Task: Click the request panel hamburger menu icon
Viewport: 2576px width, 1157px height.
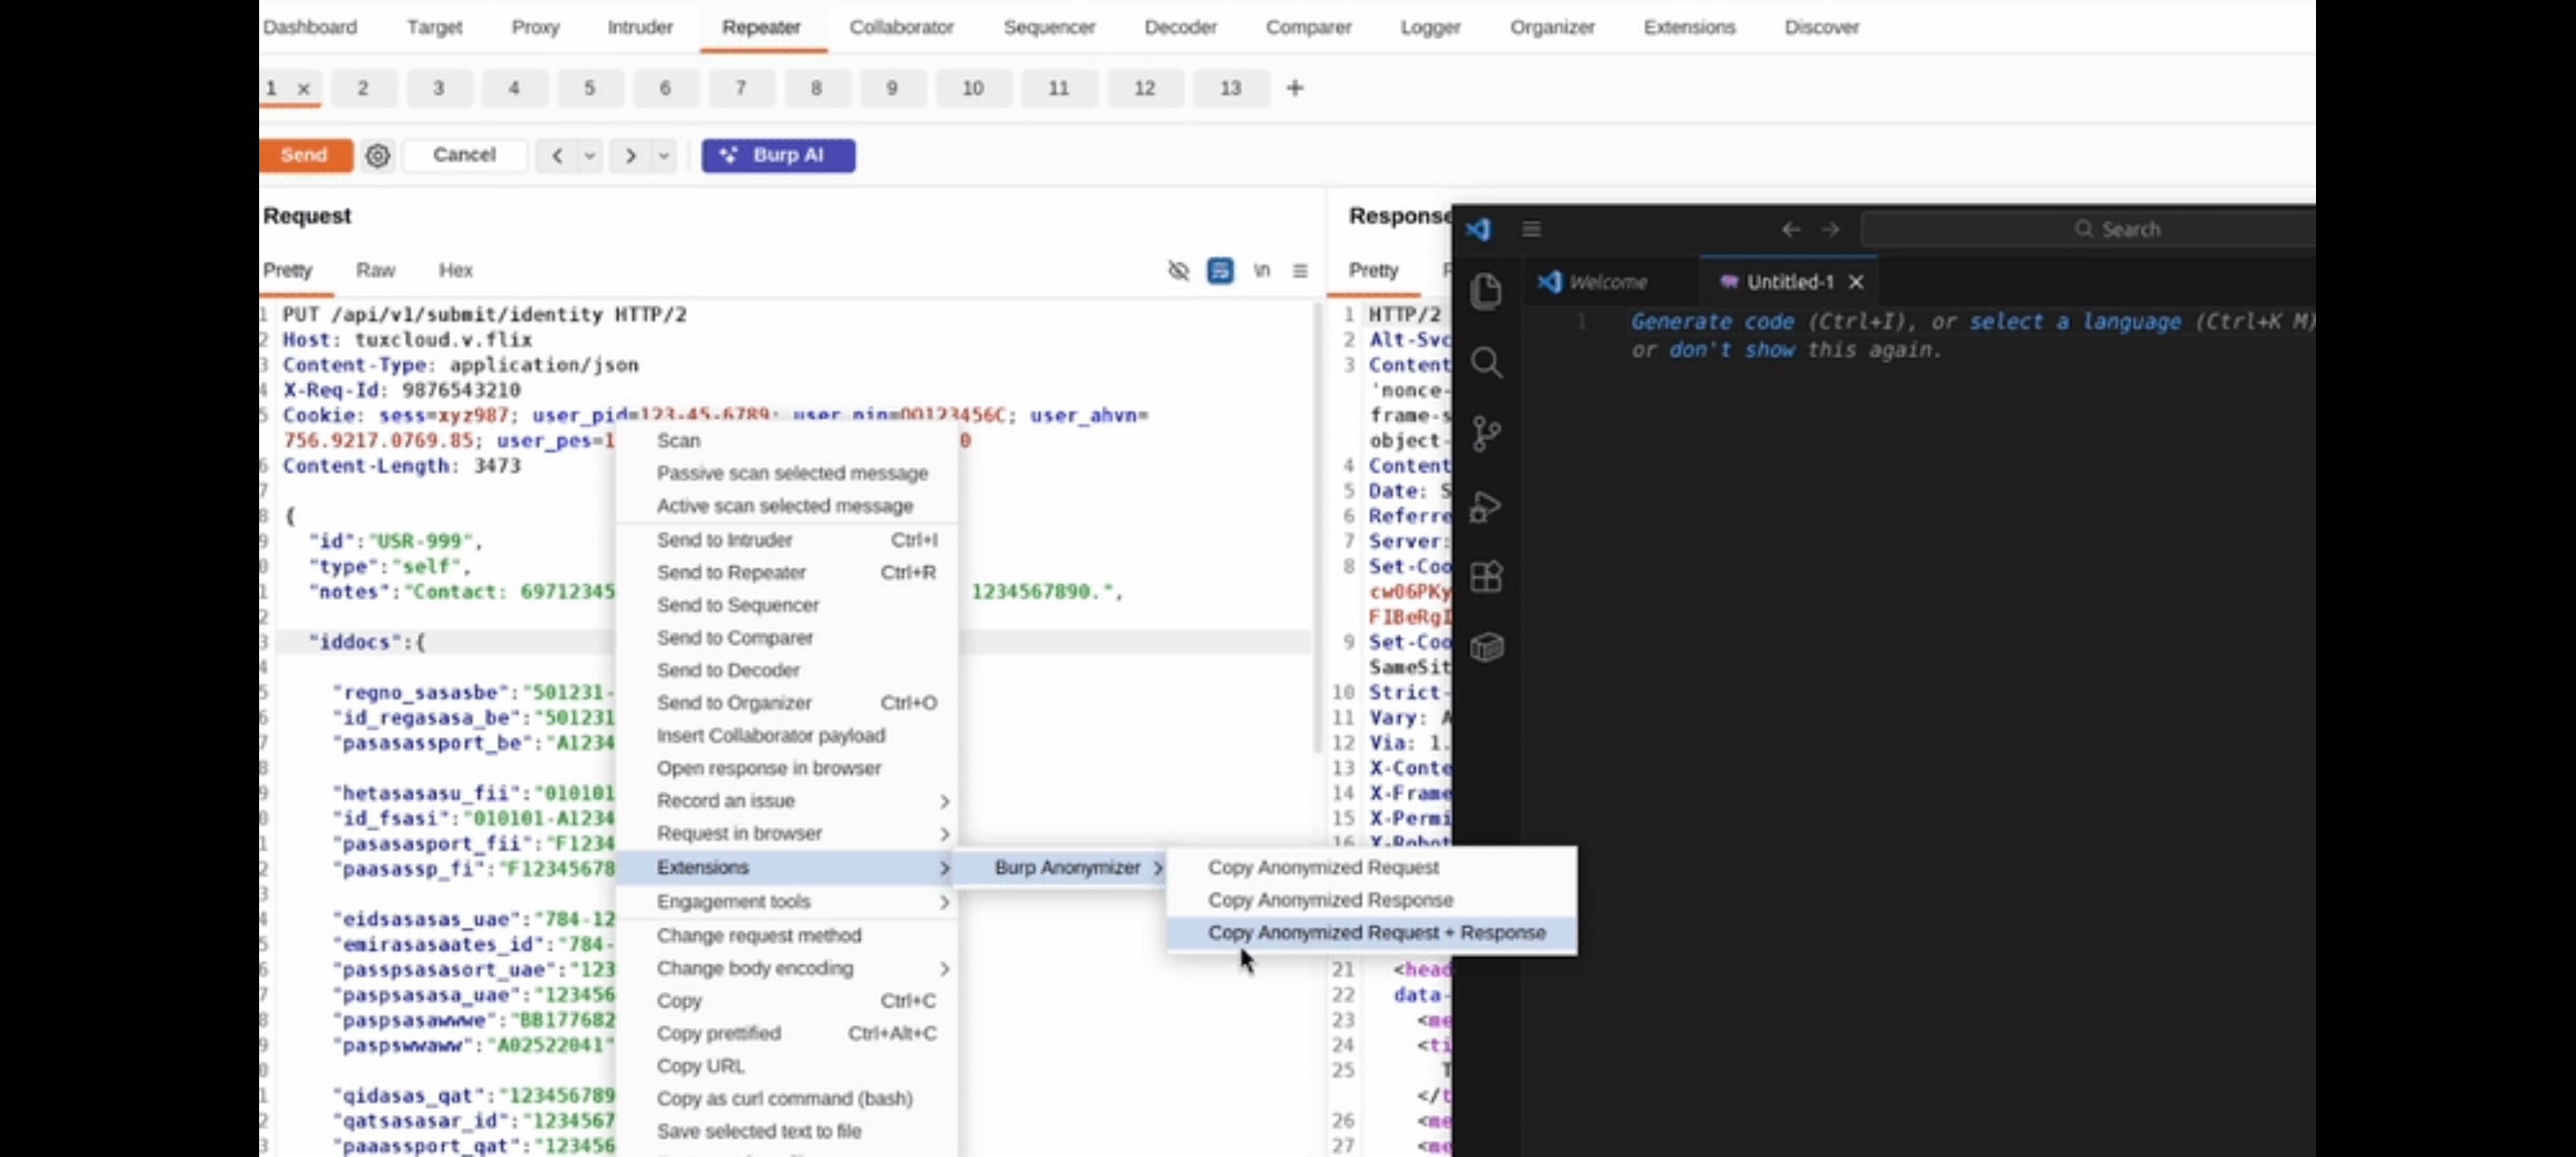Action: point(1299,271)
